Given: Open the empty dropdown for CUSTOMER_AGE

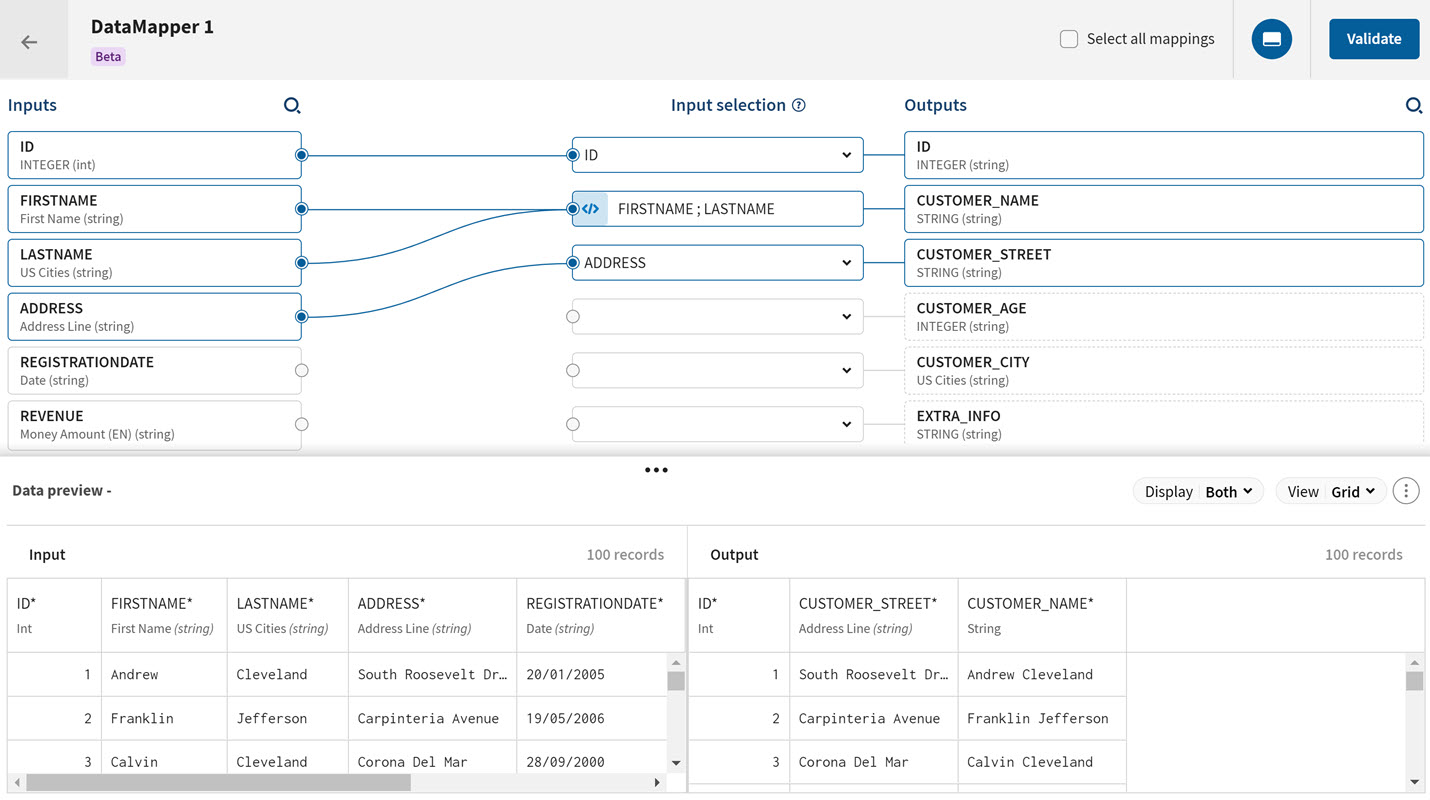Looking at the screenshot, I should point(717,317).
